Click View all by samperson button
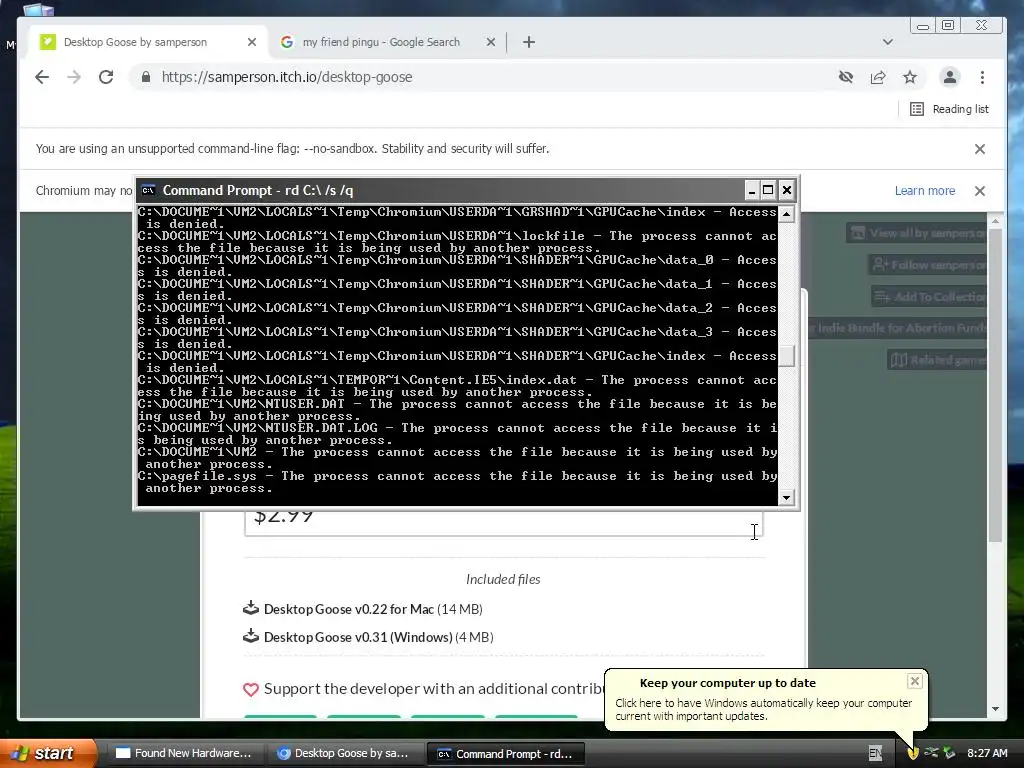Image resolution: width=1024 pixels, height=768 pixels. click(x=916, y=232)
